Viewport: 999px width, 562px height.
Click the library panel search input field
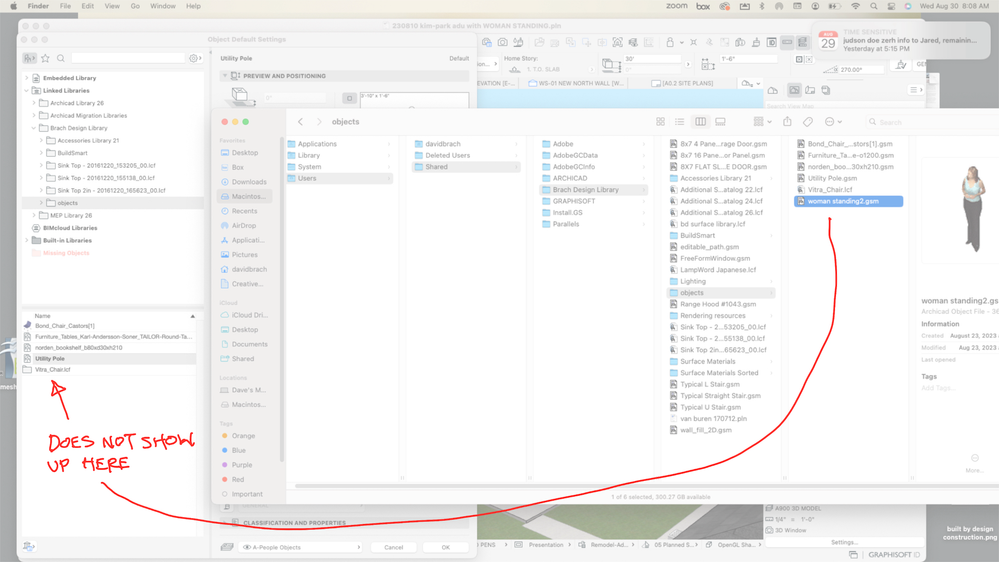click(x=128, y=58)
